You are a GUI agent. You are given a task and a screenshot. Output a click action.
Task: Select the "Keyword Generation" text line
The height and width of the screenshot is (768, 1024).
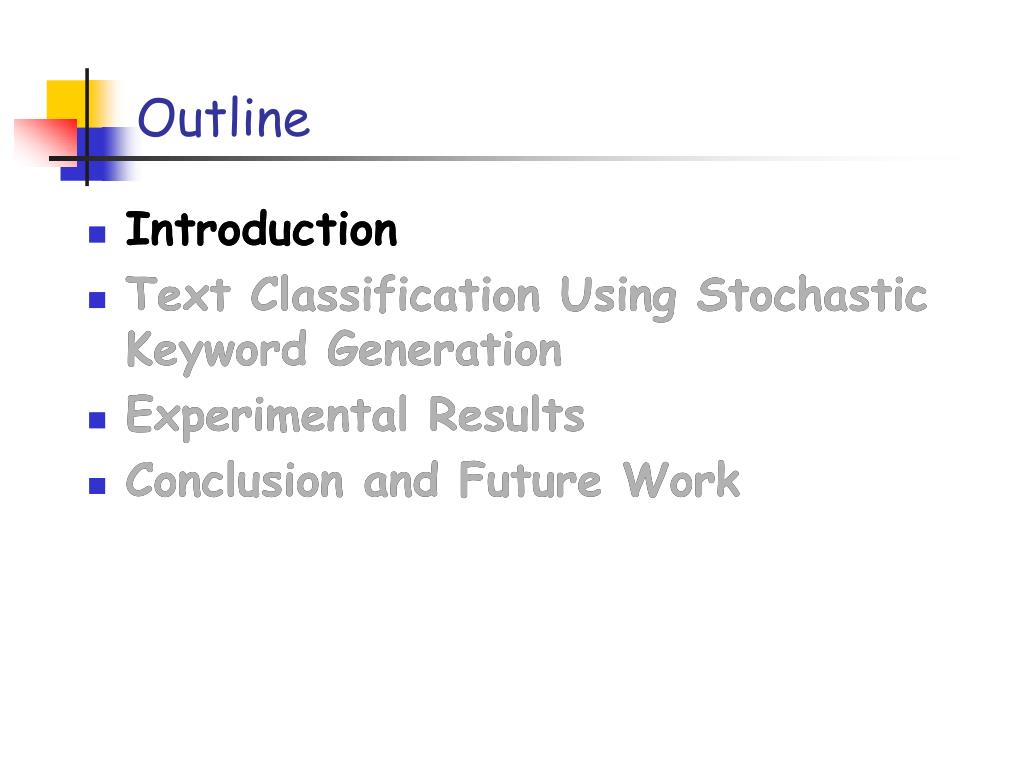coord(344,351)
